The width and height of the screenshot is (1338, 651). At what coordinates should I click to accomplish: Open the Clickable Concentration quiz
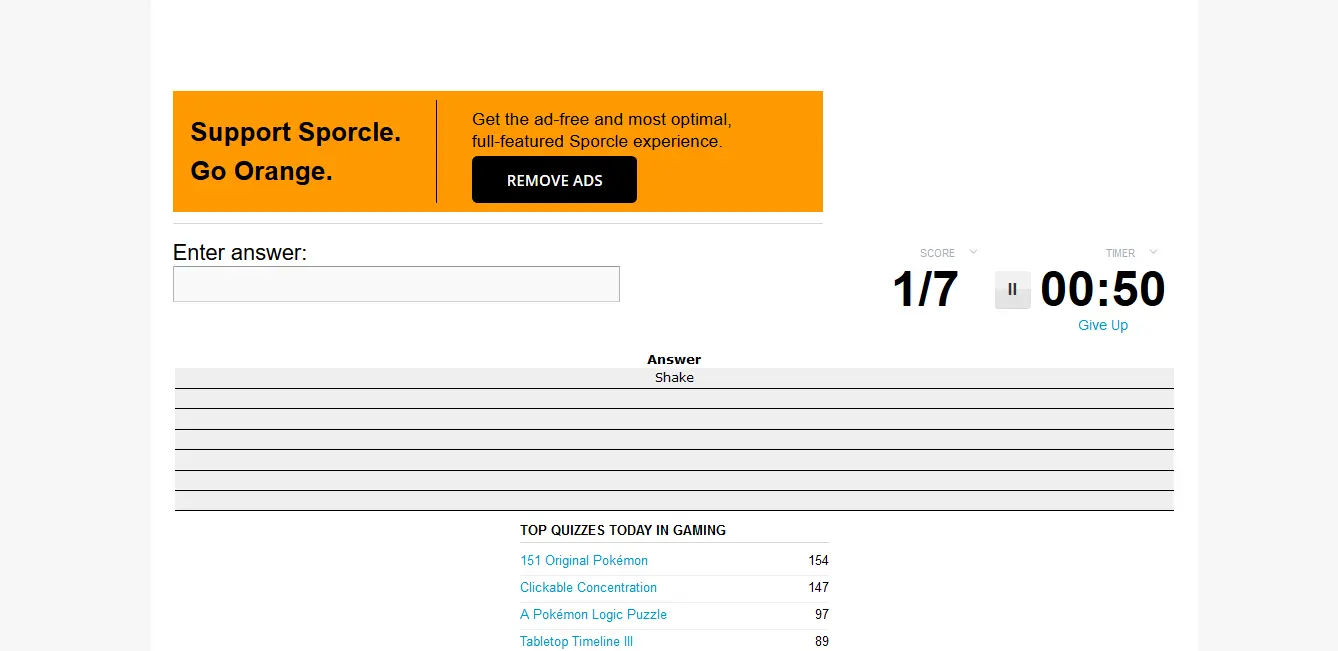[x=588, y=588]
